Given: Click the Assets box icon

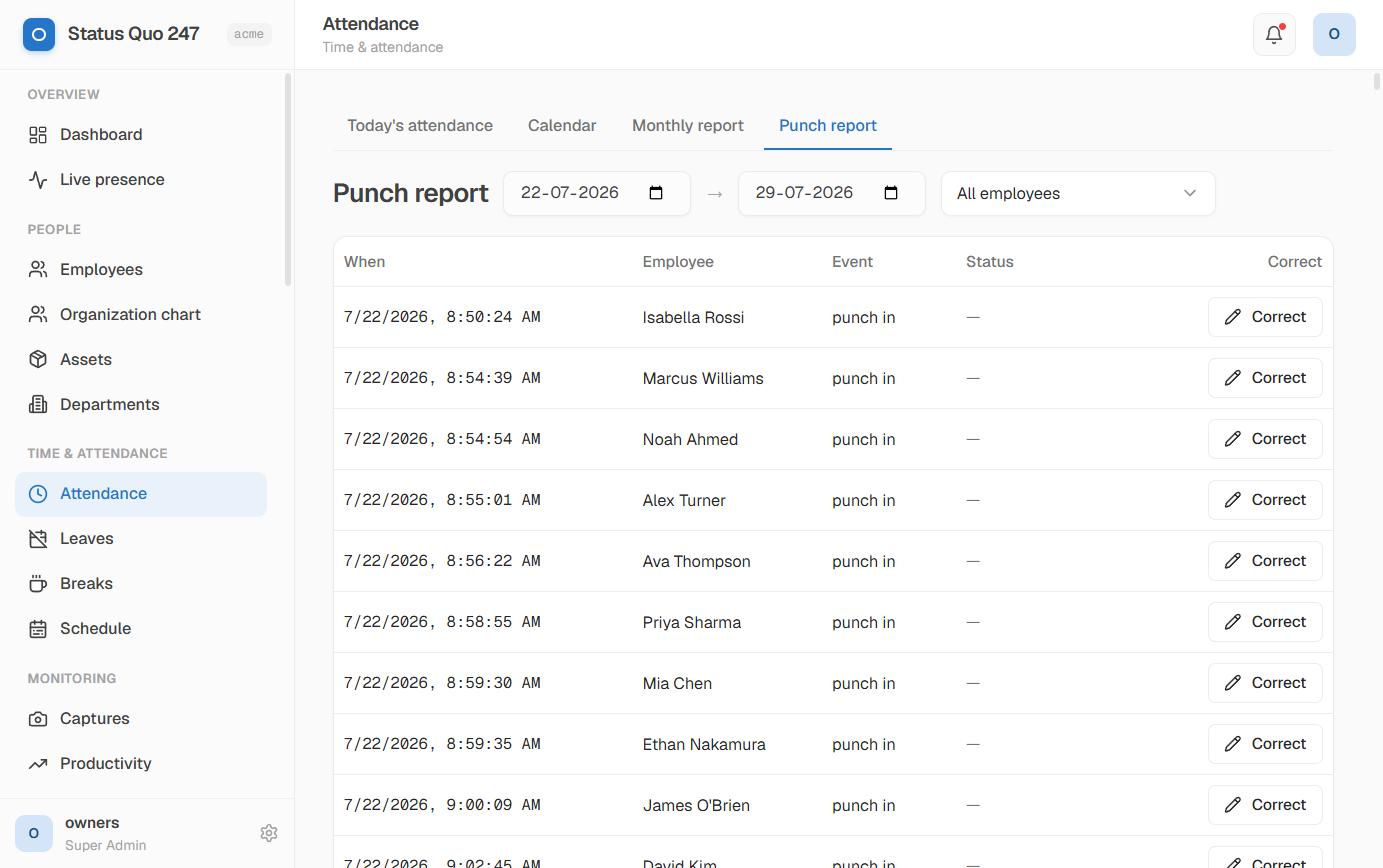Looking at the screenshot, I should (x=38, y=359).
